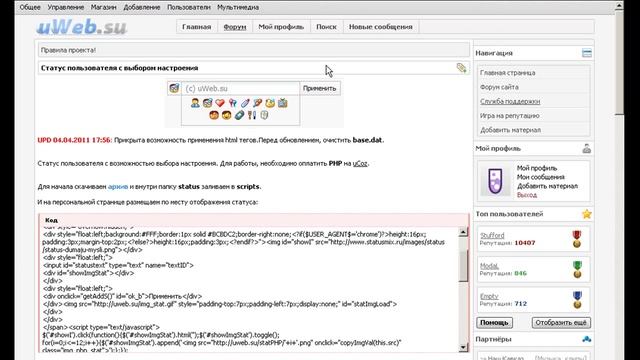Open Modal's user profile link
Viewport: 640px width, 360px height.
[x=489, y=266]
